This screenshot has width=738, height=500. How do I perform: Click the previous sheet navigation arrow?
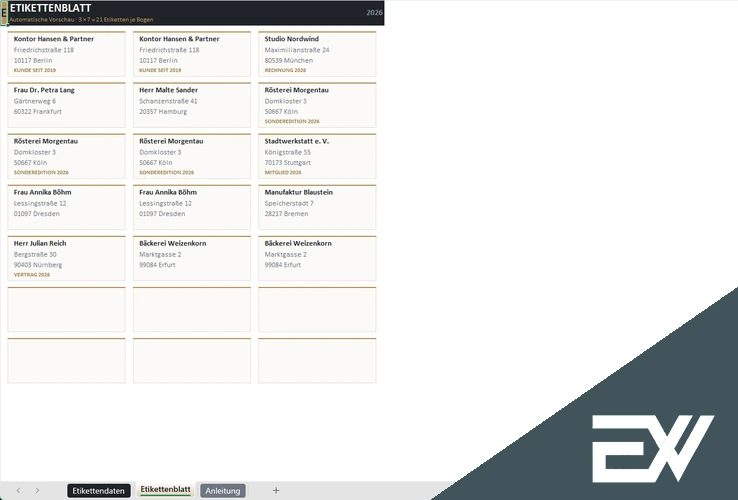tap(18, 491)
